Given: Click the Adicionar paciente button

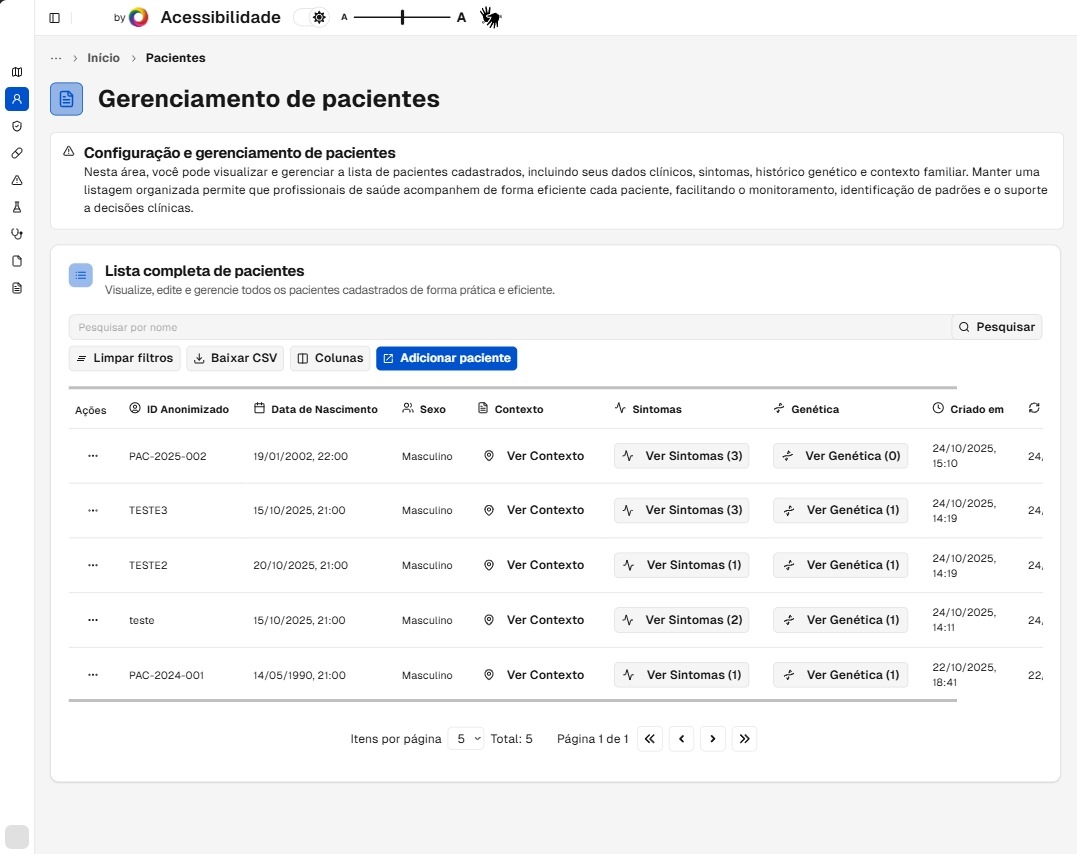Looking at the screenshot, I should (x=446, y=358).
